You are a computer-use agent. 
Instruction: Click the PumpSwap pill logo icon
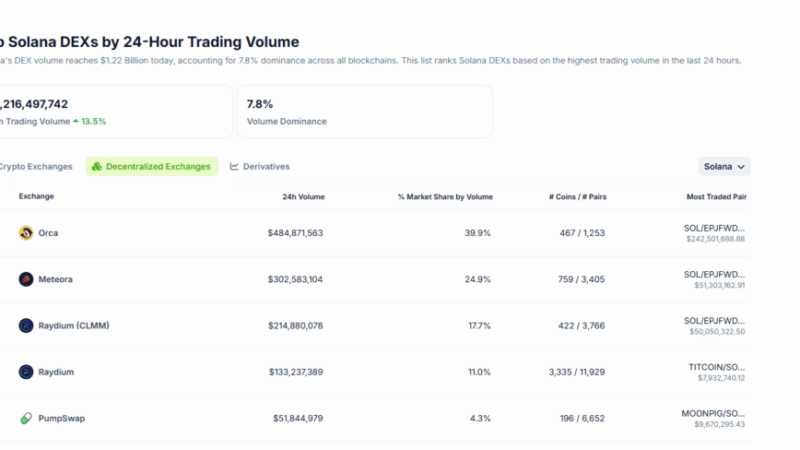click(26, 418)
